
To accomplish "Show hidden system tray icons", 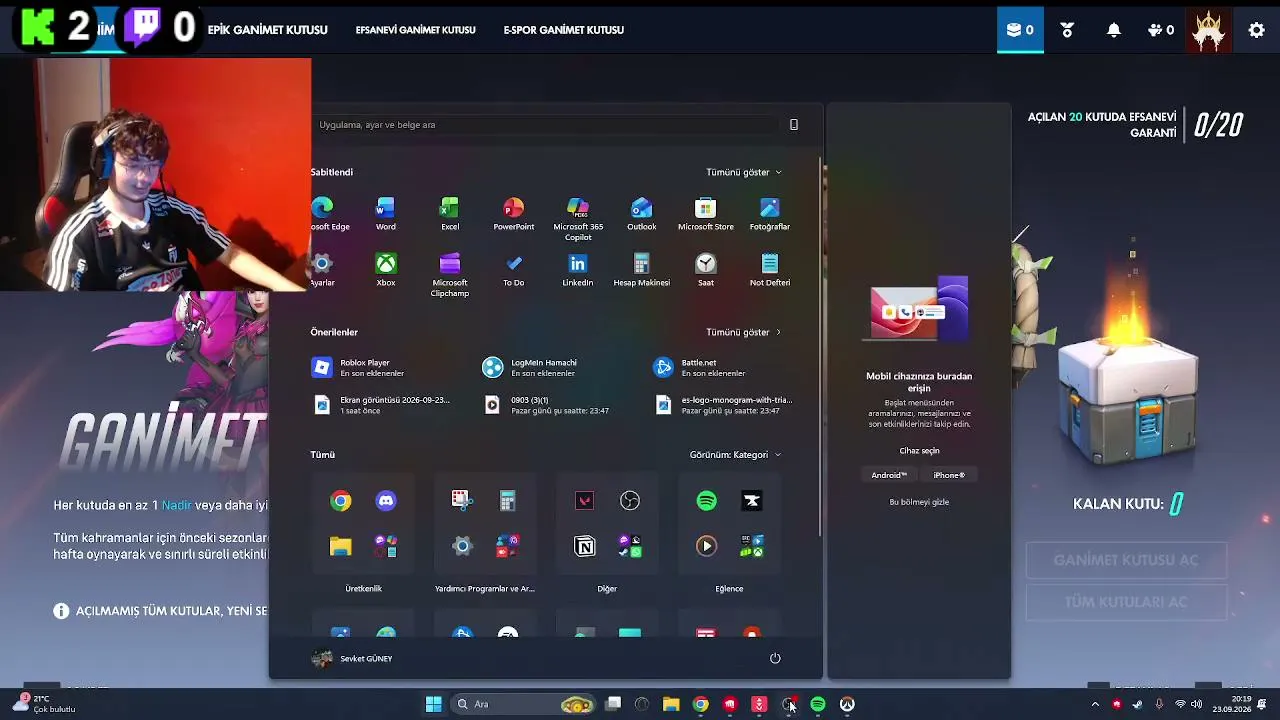I will click(x=1095, y=704).
